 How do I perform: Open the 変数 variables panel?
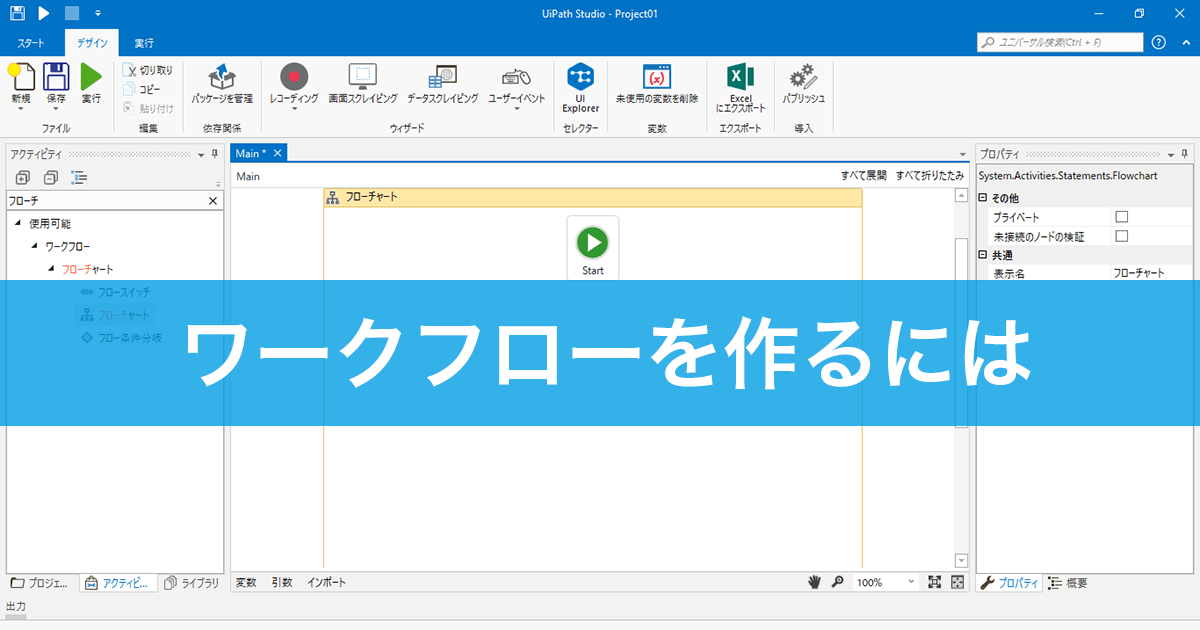click(246, 582)
